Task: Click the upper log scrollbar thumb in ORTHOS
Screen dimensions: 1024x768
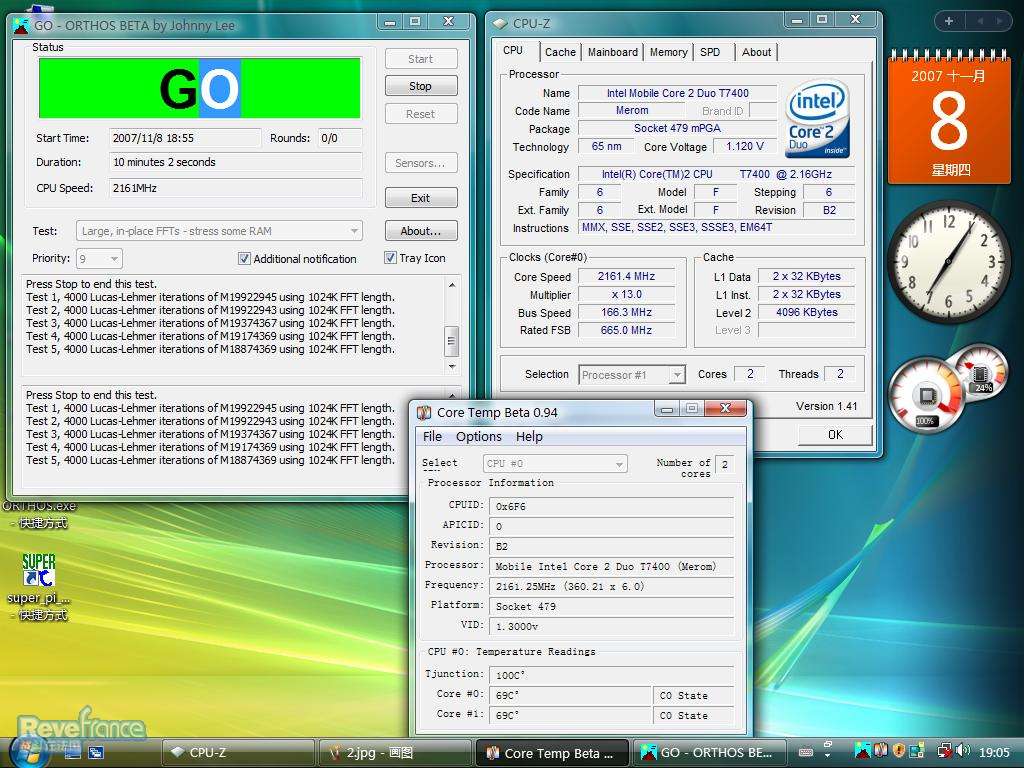Action: point(451,340)
